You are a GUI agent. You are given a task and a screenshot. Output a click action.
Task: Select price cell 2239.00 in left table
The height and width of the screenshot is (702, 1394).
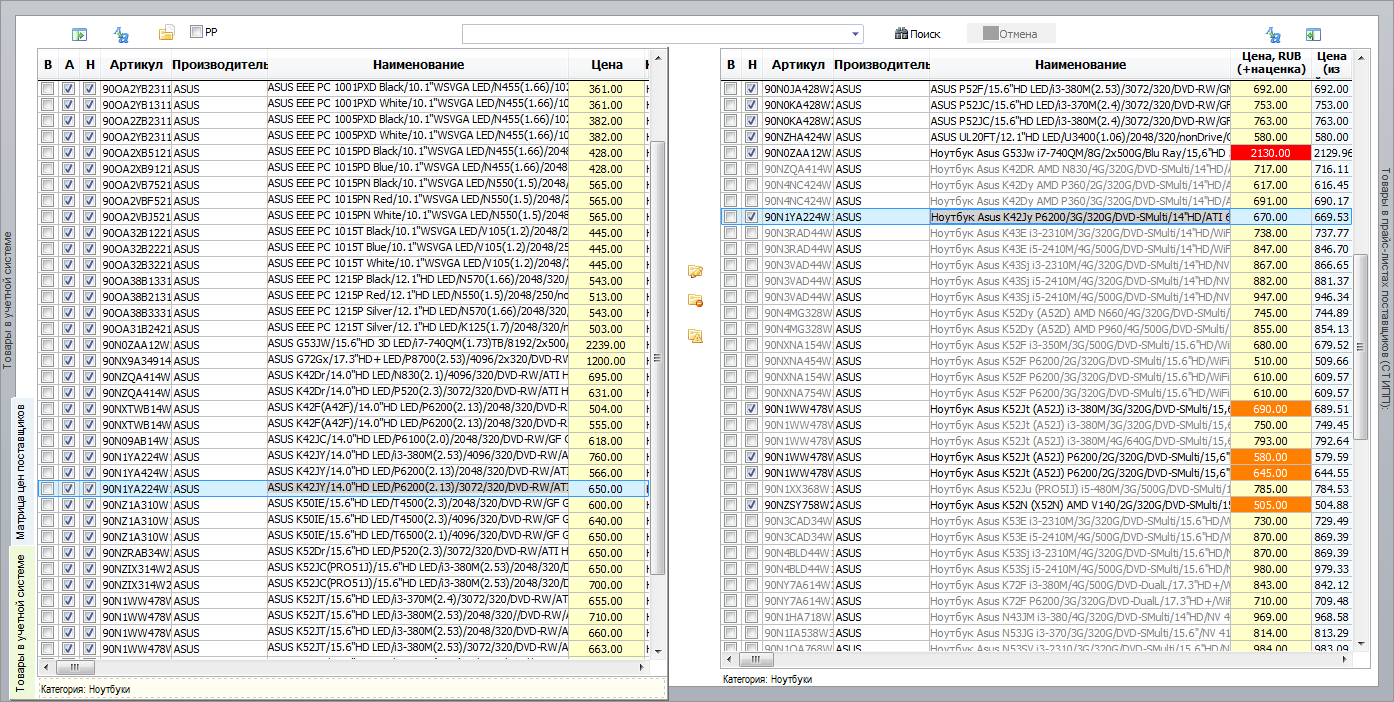click(606, 345)
